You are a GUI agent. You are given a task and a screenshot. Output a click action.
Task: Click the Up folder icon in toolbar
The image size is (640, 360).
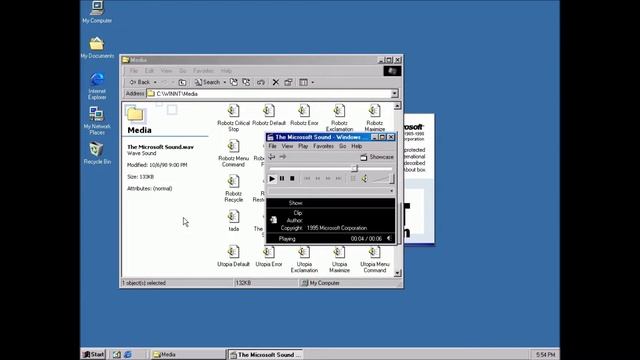pyautogui.click(x=182, y=82)
